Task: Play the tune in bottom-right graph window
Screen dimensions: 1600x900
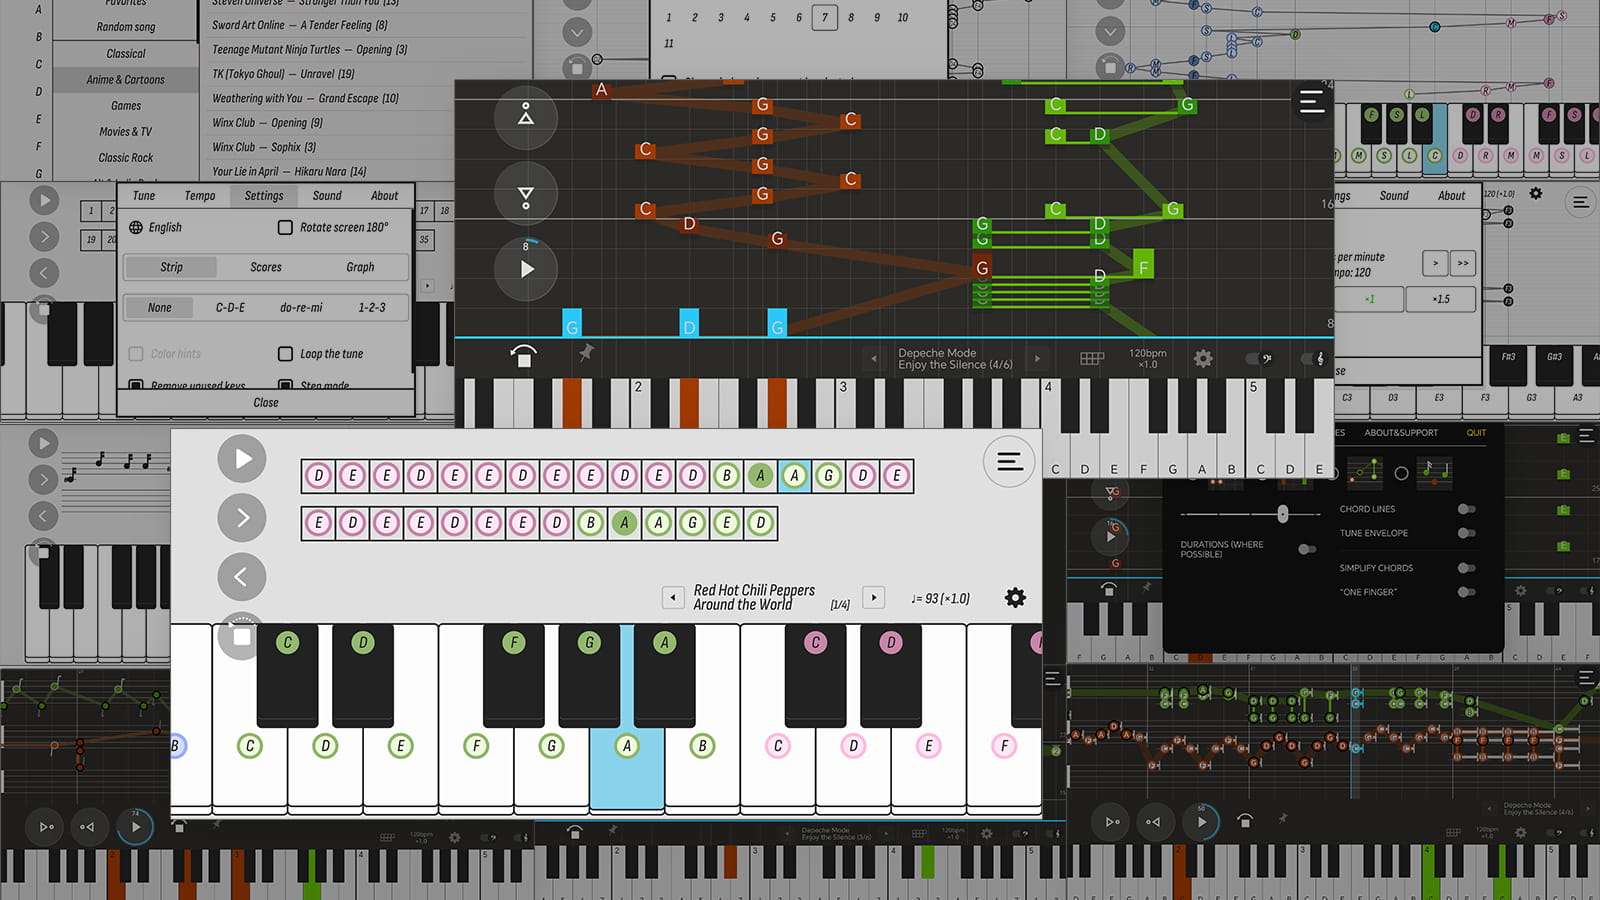Action: click(x=1201, y=822)
